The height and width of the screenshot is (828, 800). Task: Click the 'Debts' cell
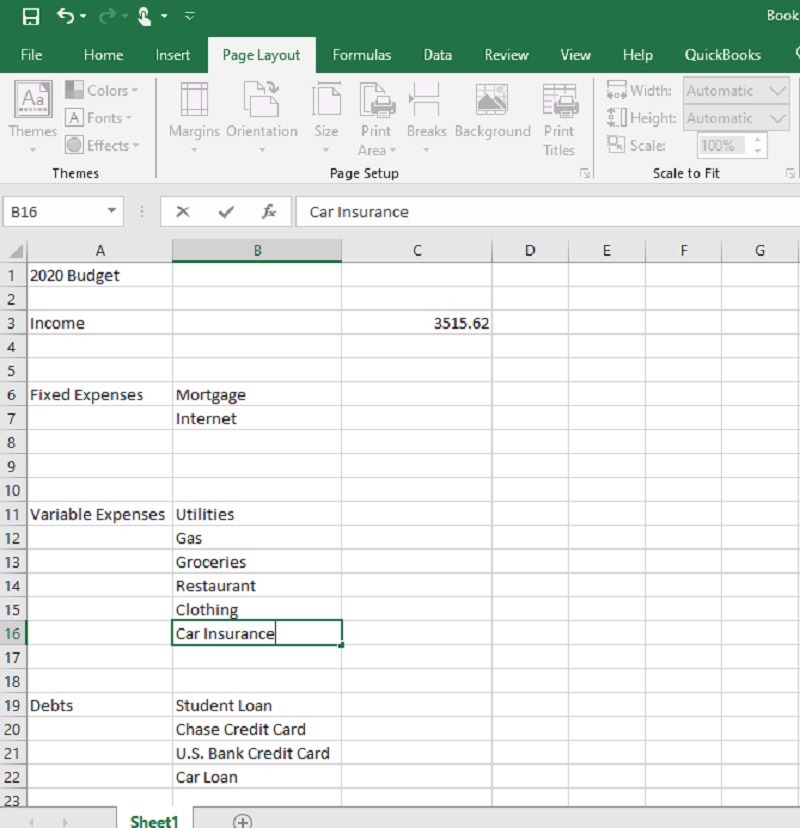100,705
